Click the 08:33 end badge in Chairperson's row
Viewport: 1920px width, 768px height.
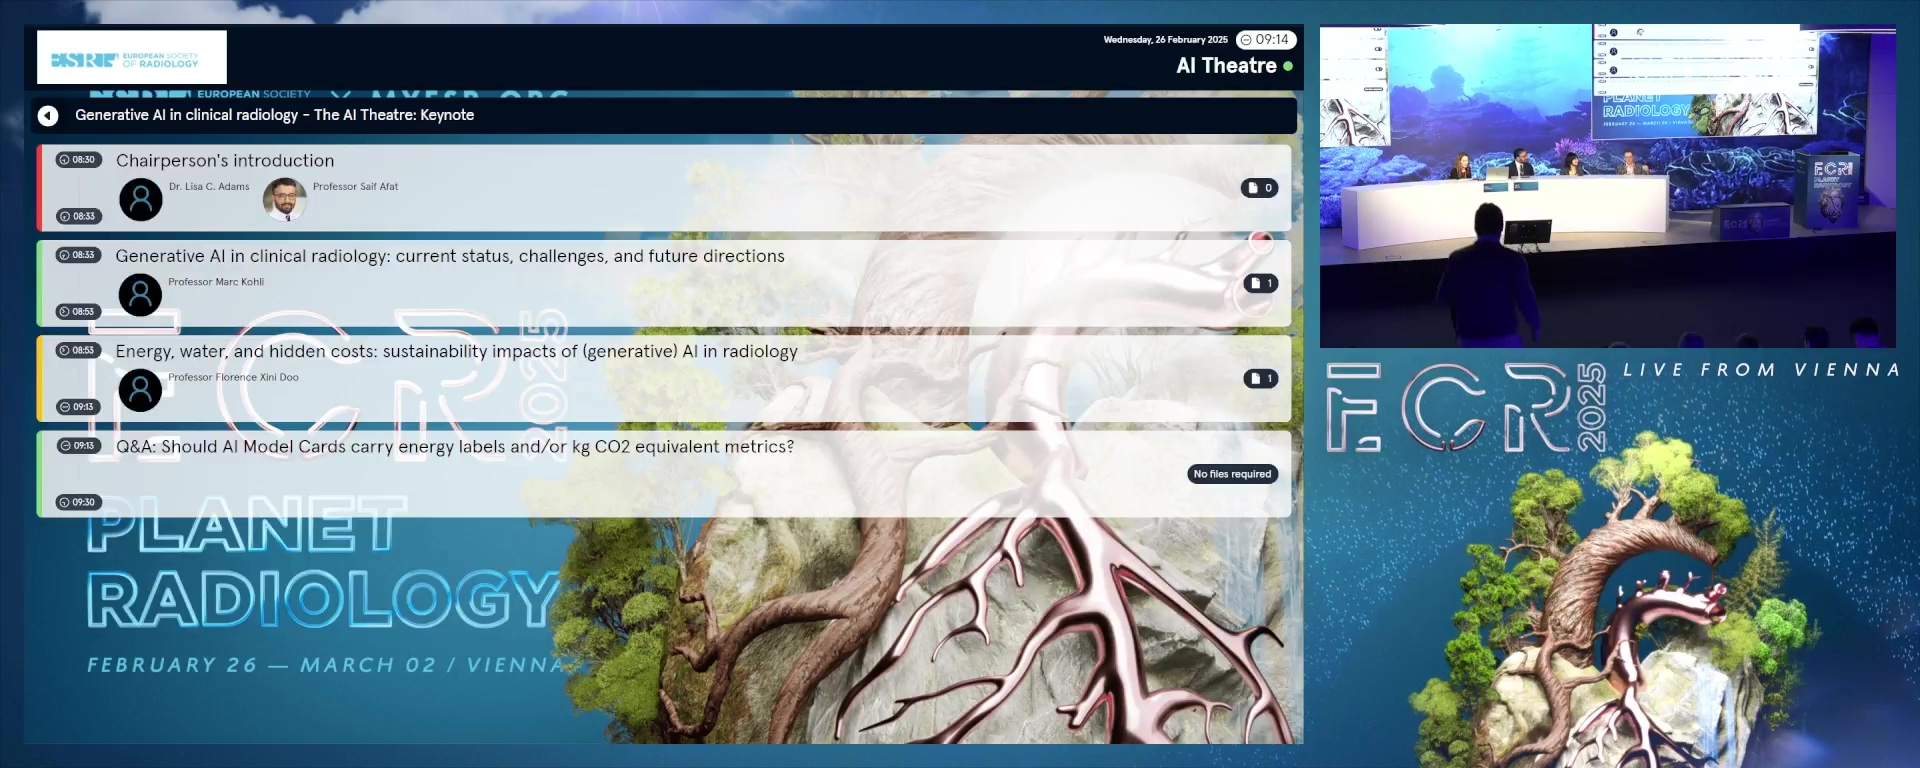[x=78, y=216]
